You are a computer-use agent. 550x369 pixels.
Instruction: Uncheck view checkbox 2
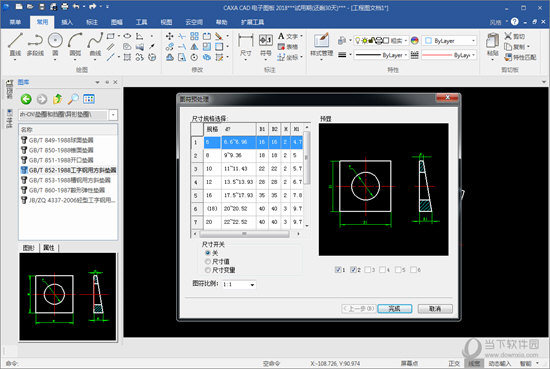point(353,269)
